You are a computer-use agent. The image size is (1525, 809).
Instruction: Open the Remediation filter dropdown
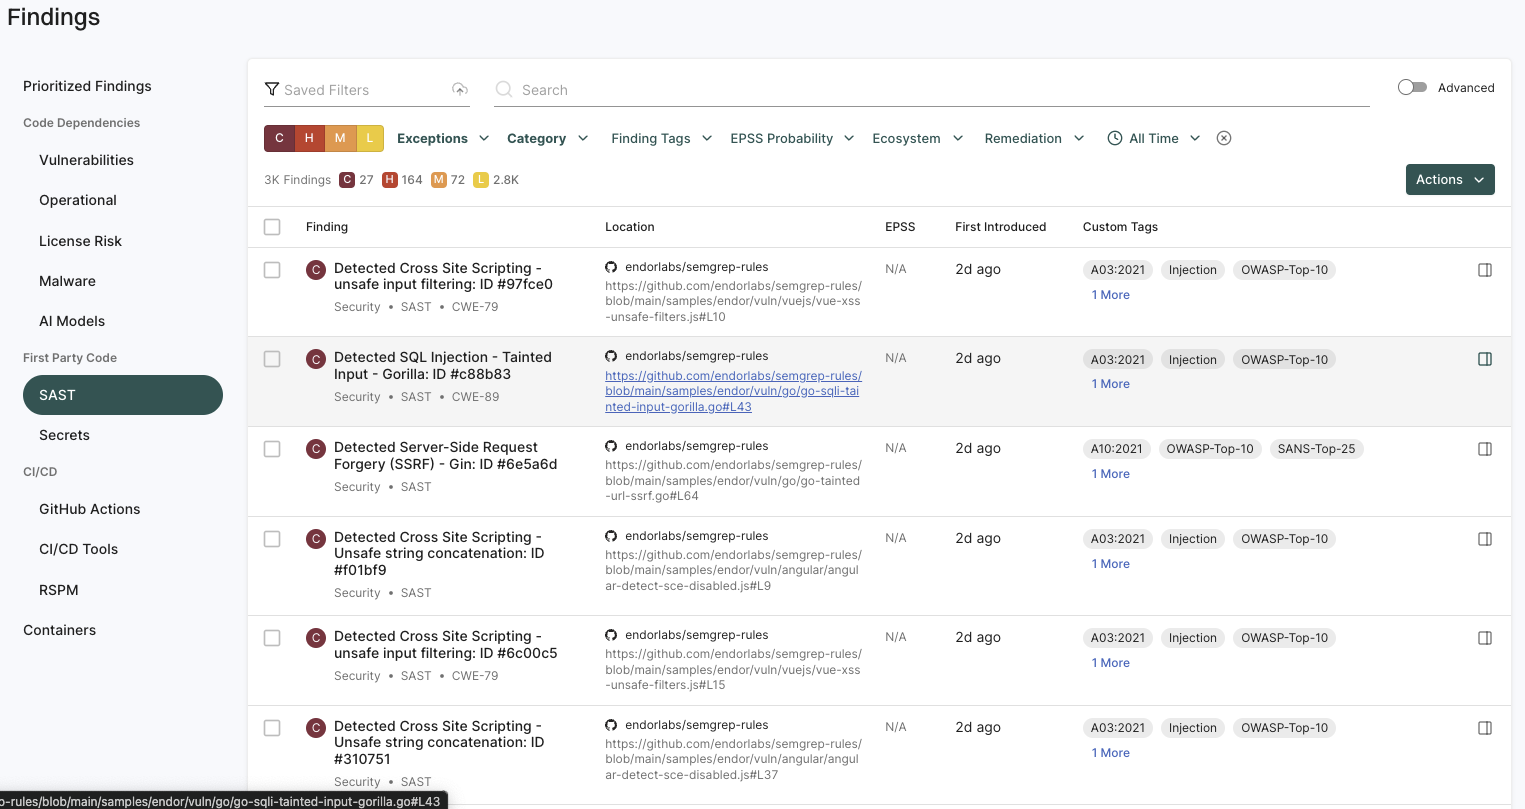(x=1034, y=138)
